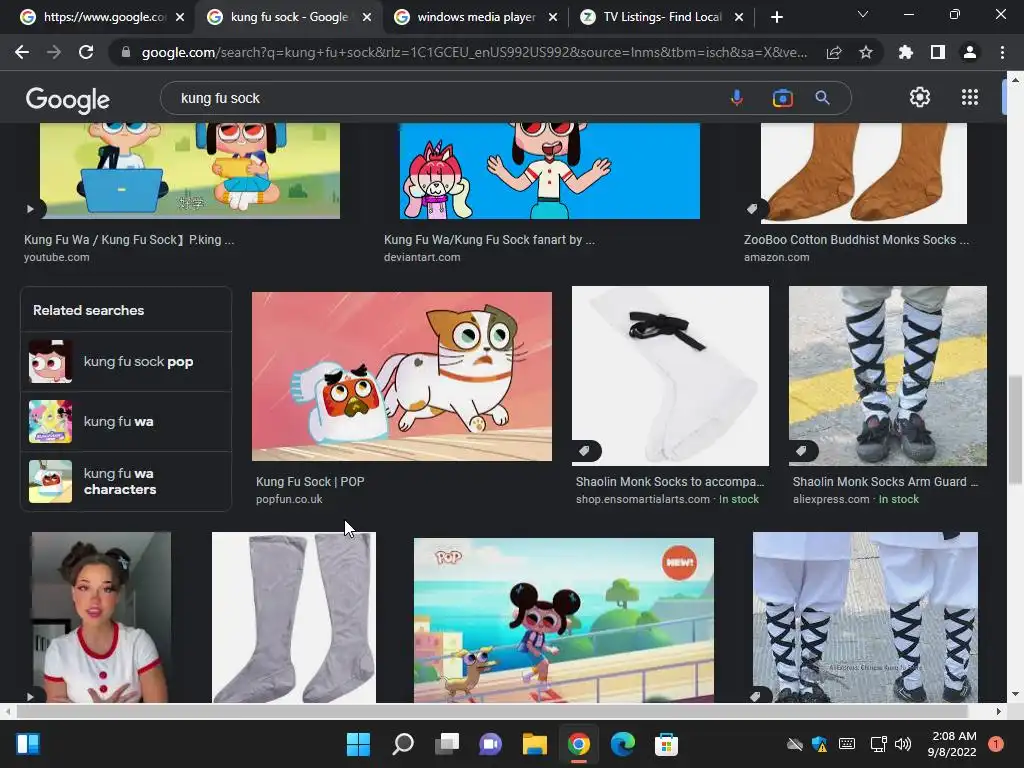Open the Shaolin Monk Socks Arm Guard image
Image resolution: width=1024 pixels, height=768 pixels.
[x=888, y=376]
